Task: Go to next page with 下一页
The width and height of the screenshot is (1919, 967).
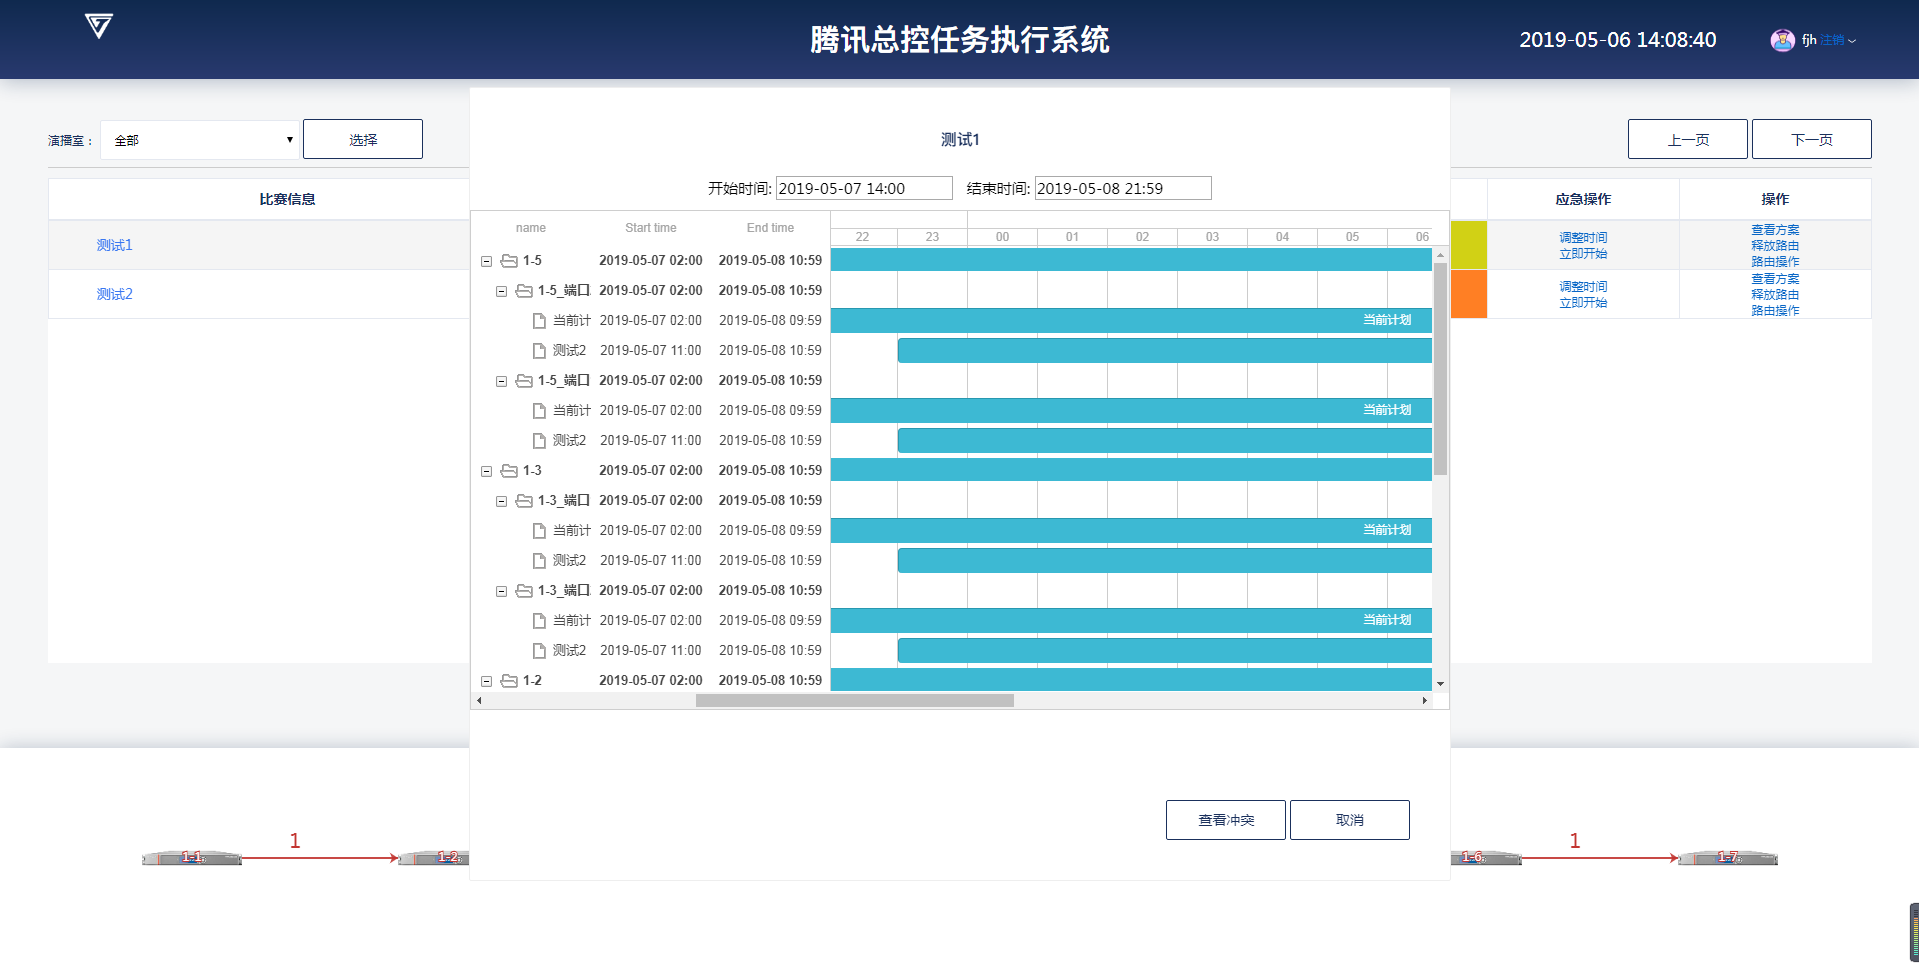Action: (1811, 140)
